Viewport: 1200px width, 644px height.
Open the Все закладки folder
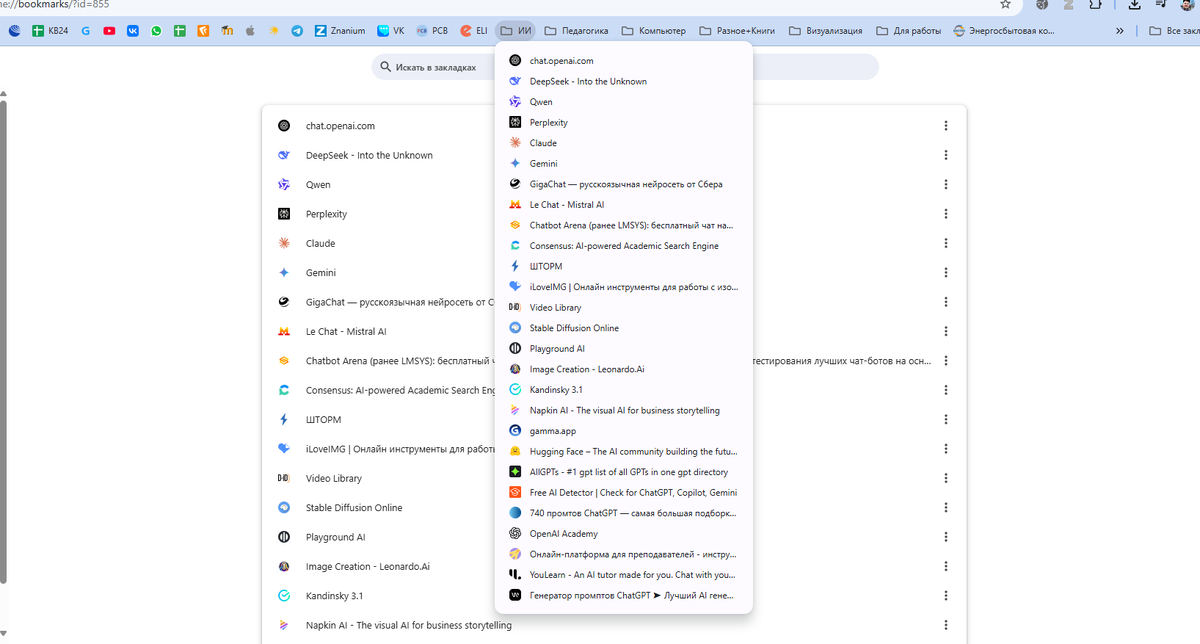(1174, 31)
